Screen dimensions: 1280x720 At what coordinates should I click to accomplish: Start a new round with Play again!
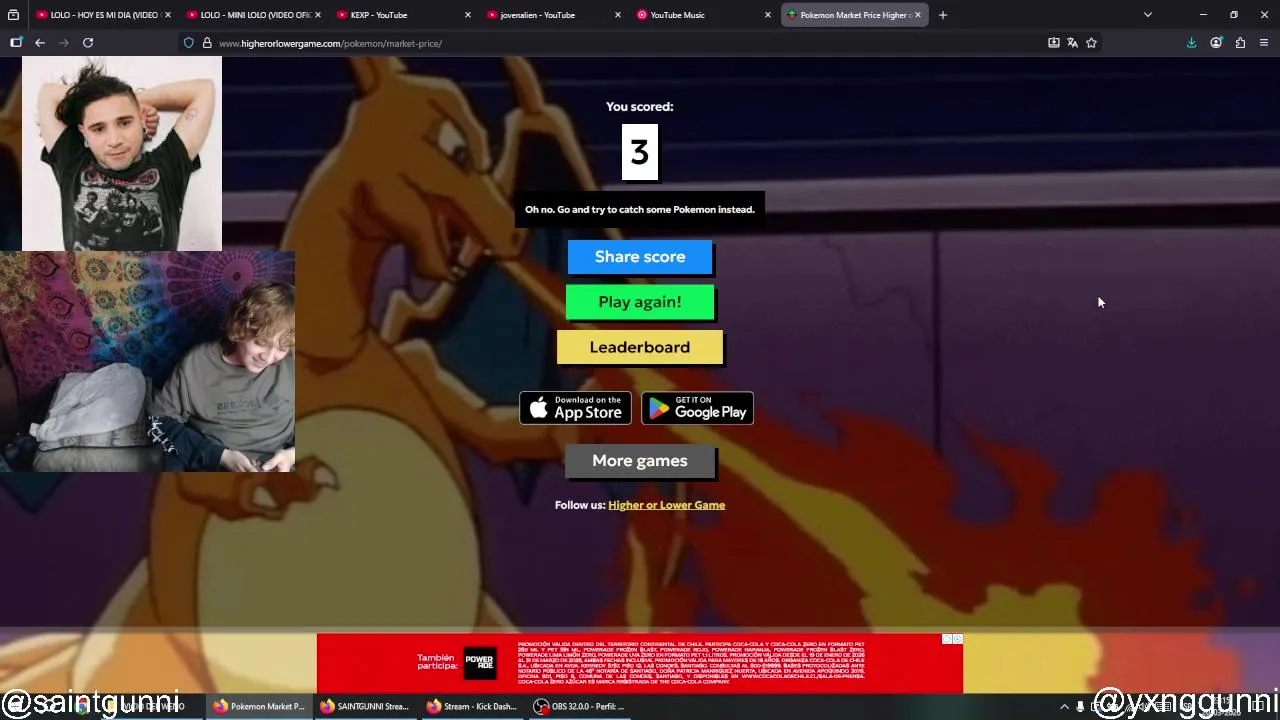640,302
